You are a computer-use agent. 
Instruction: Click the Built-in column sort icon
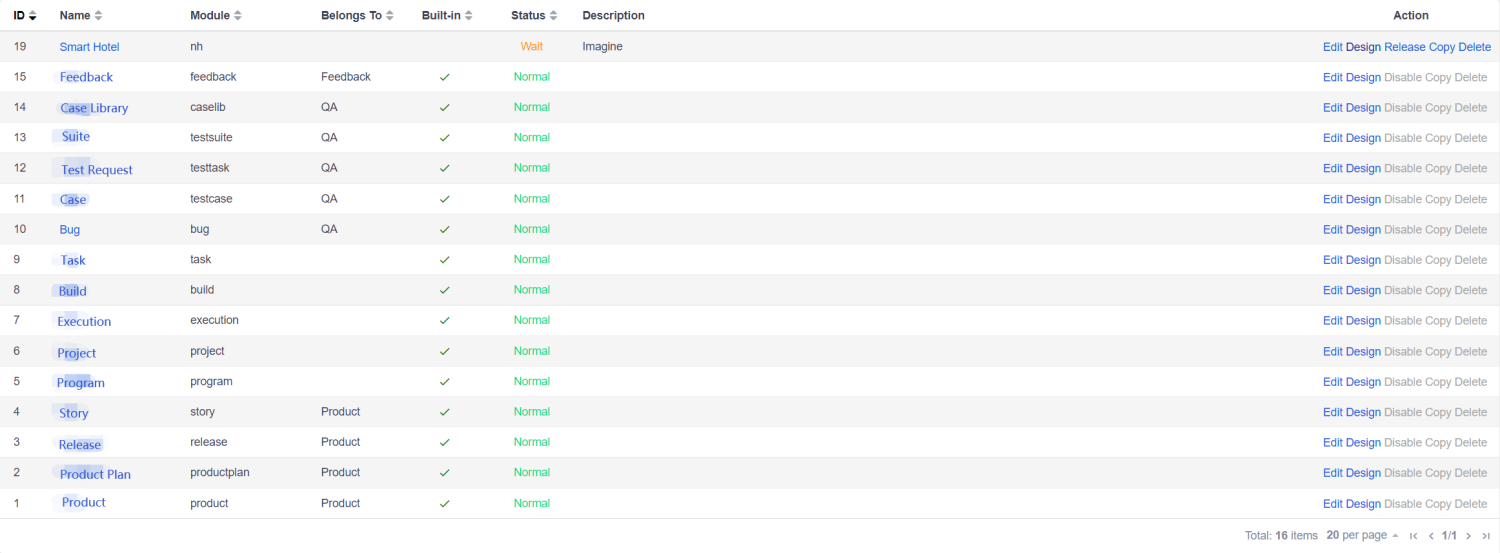[x=469, y=16]
